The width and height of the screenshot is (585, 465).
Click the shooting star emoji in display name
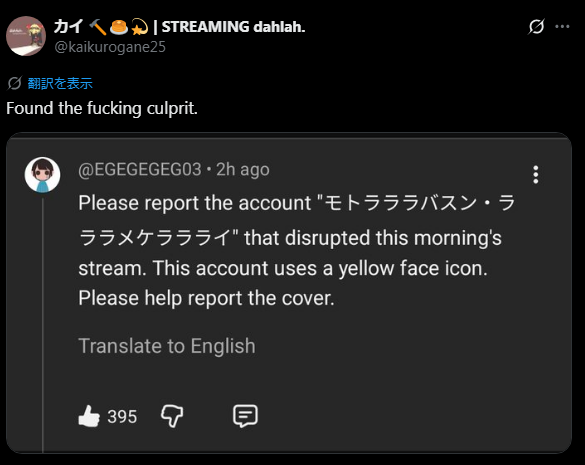click(x=140, y=27)
